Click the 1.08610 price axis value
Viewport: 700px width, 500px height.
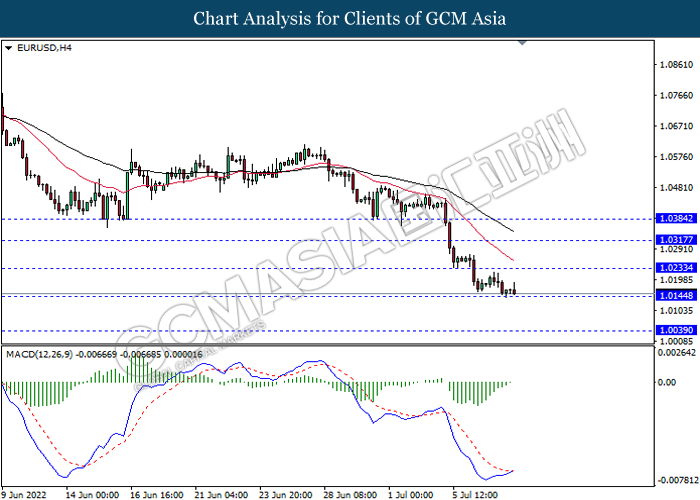[x=676, y=65]
